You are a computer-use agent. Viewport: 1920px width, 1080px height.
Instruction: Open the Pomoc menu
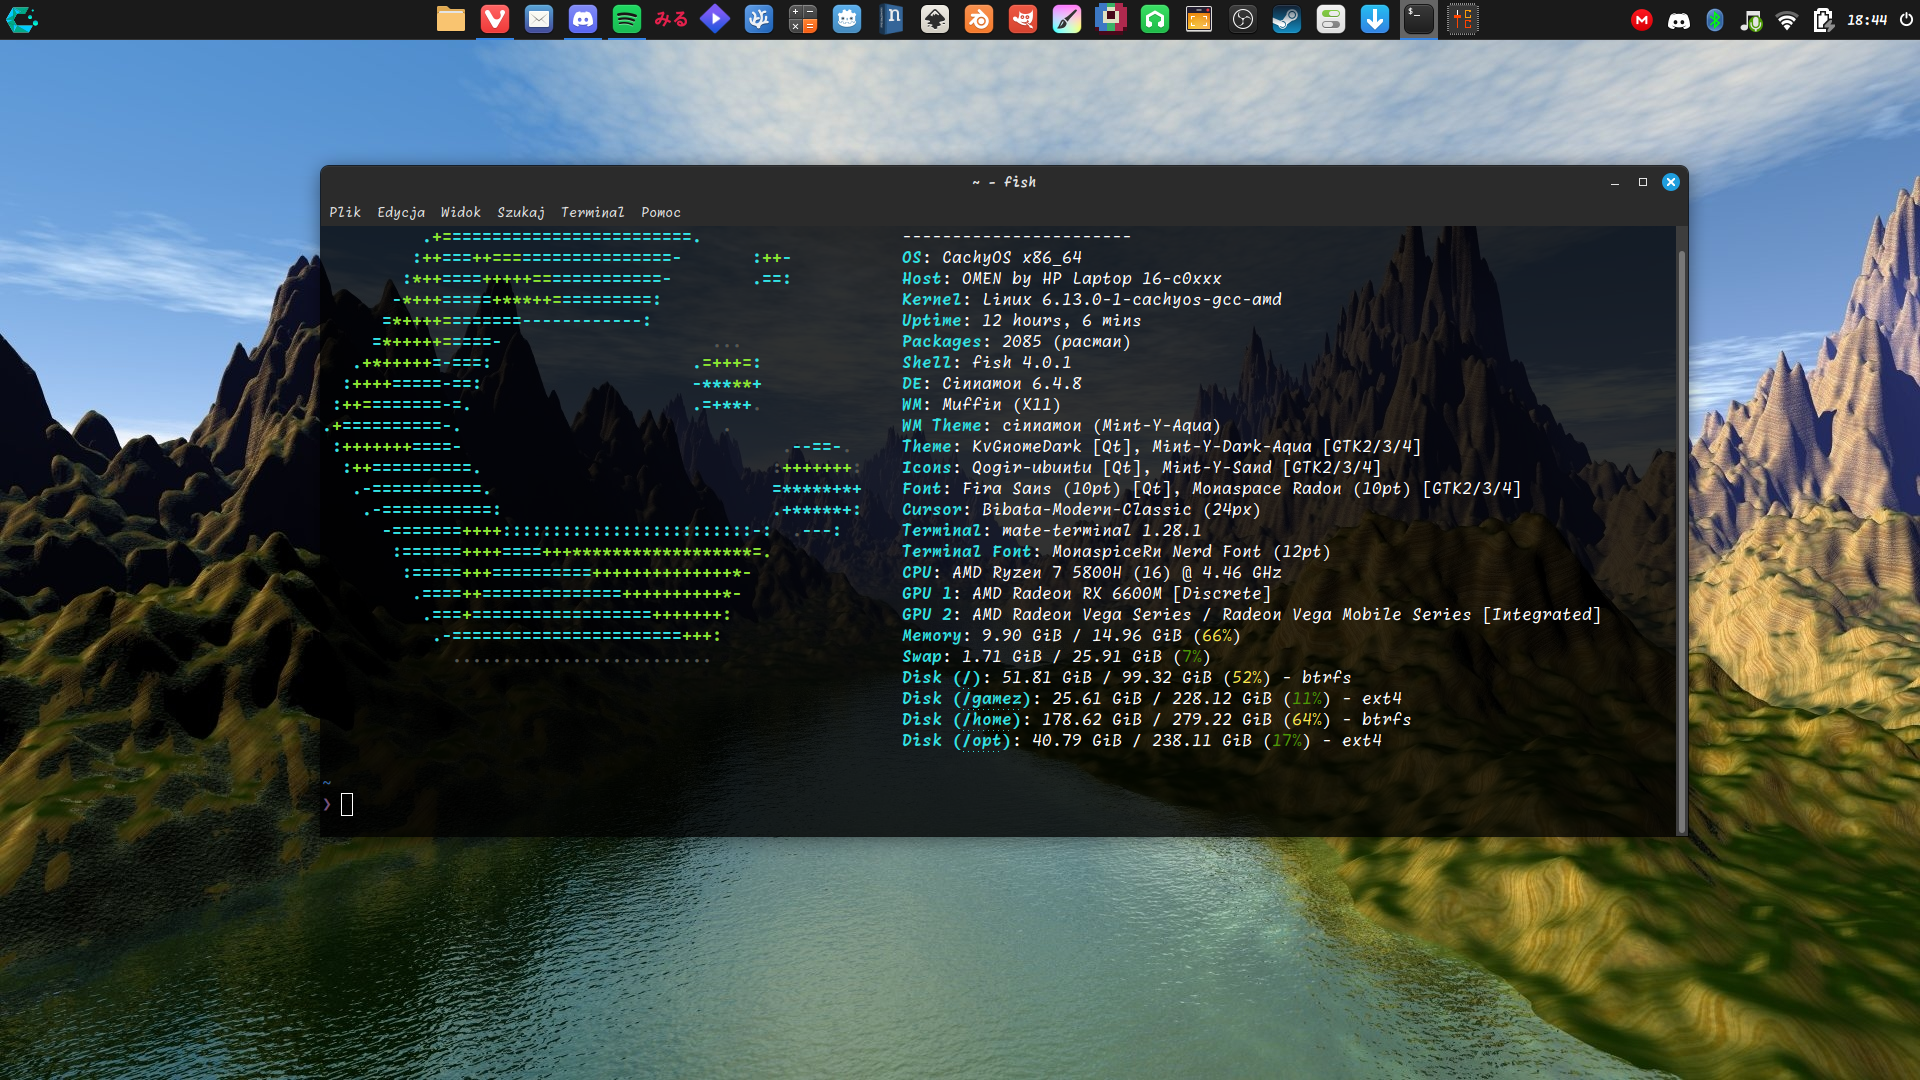coord(660,212)
